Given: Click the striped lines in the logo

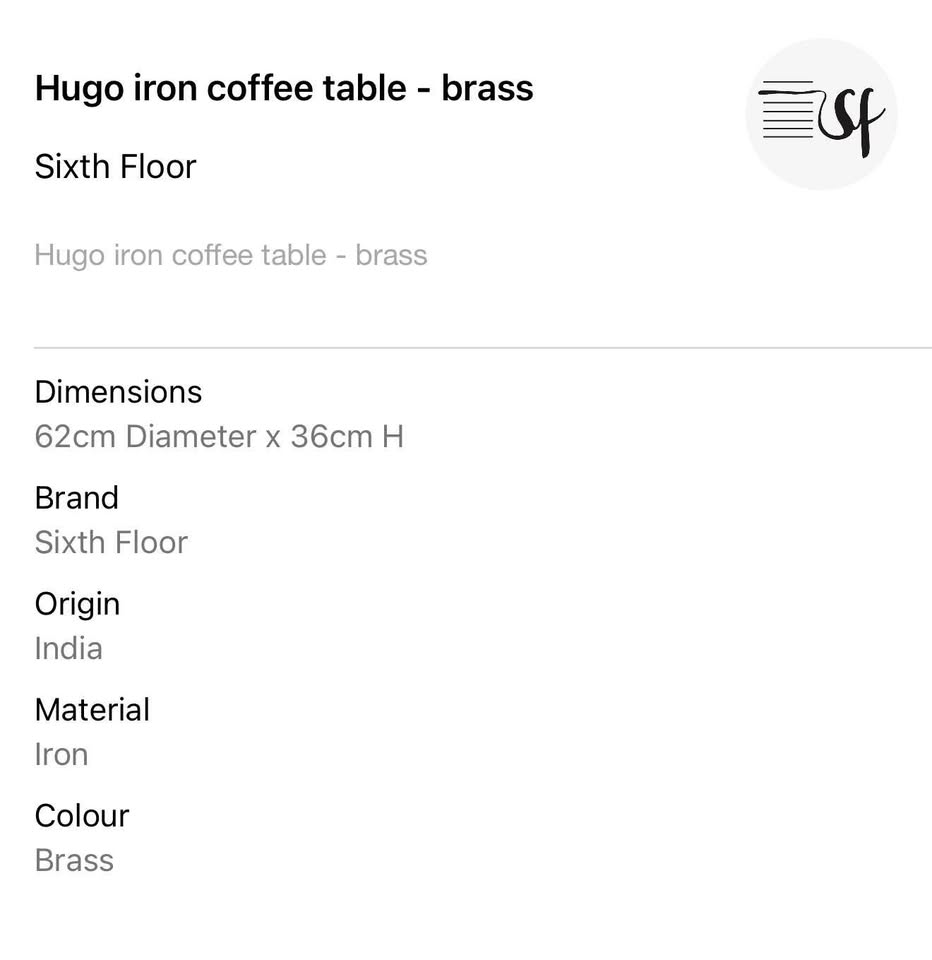Looking at the screenshot, I should click(786, 110).
